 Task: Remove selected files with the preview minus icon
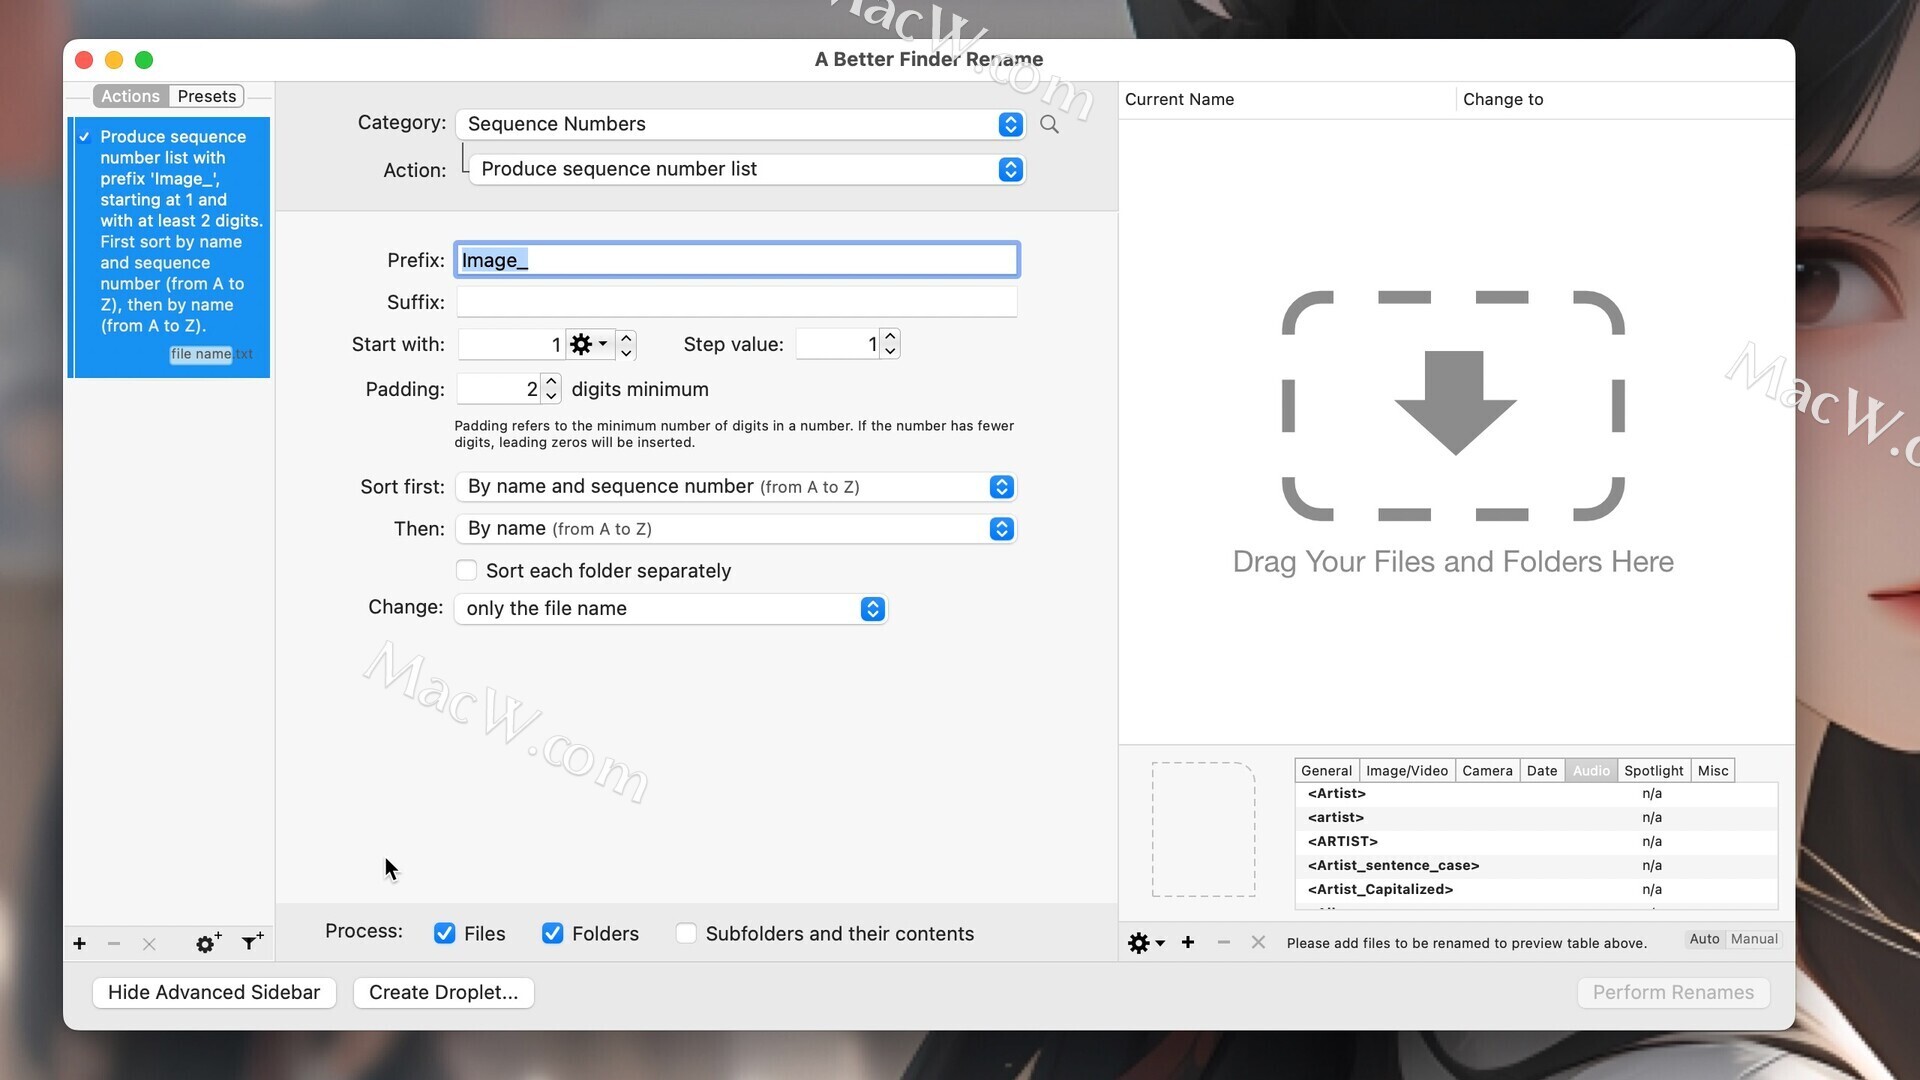click(1223, 942)
